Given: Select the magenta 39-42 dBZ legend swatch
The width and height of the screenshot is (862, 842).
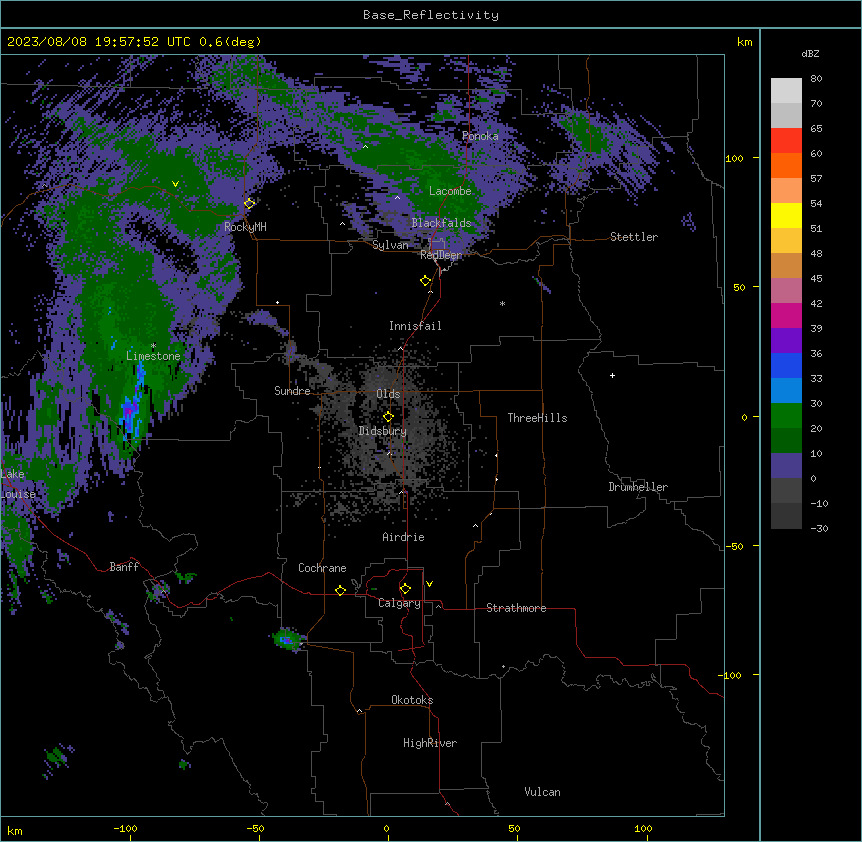Looking at the screenshot, I should [x=786, y=315].
